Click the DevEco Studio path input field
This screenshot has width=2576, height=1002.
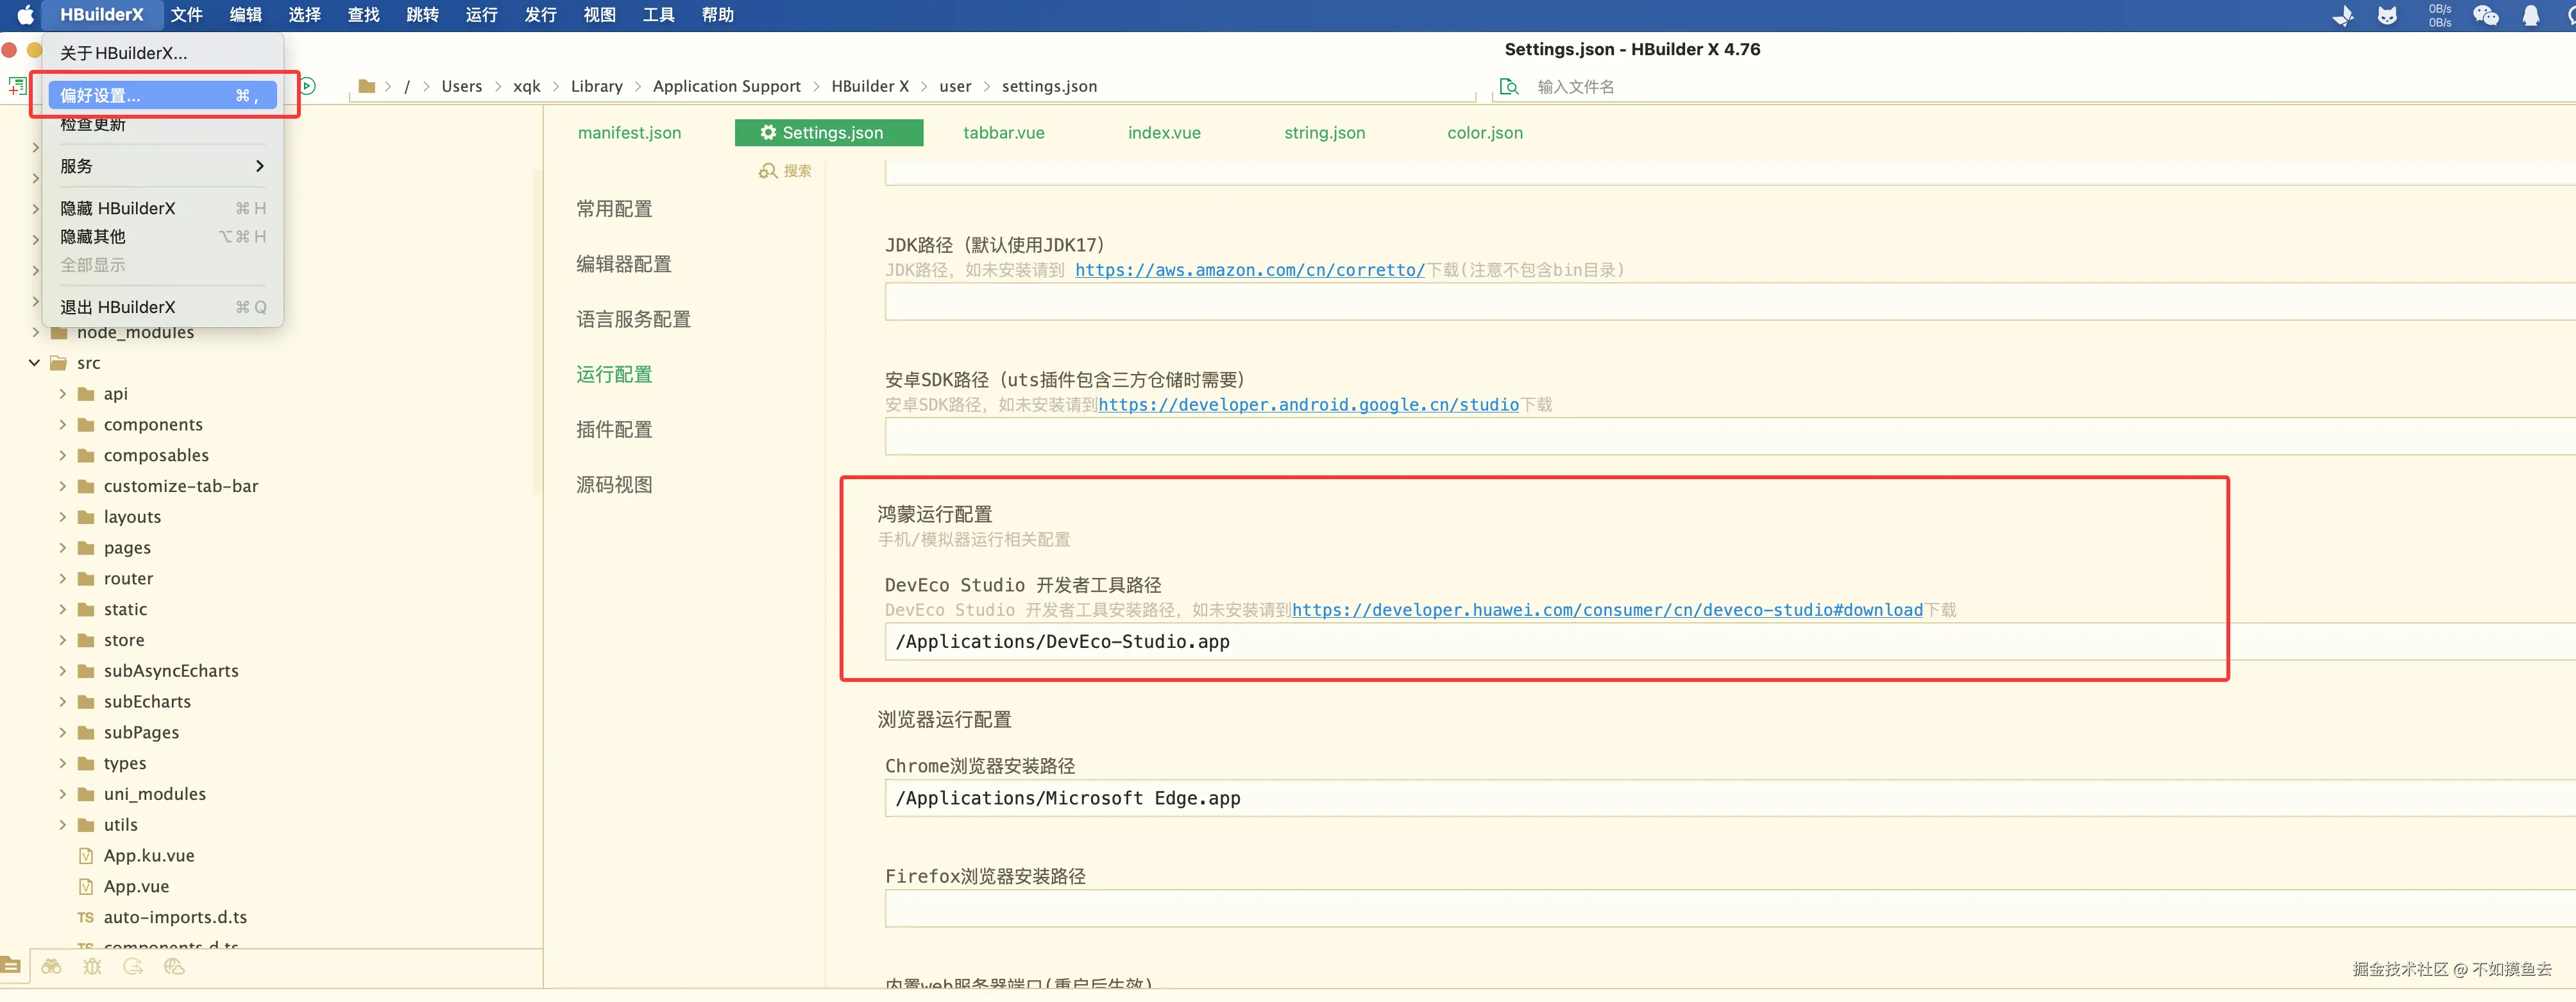[1500, 642]
